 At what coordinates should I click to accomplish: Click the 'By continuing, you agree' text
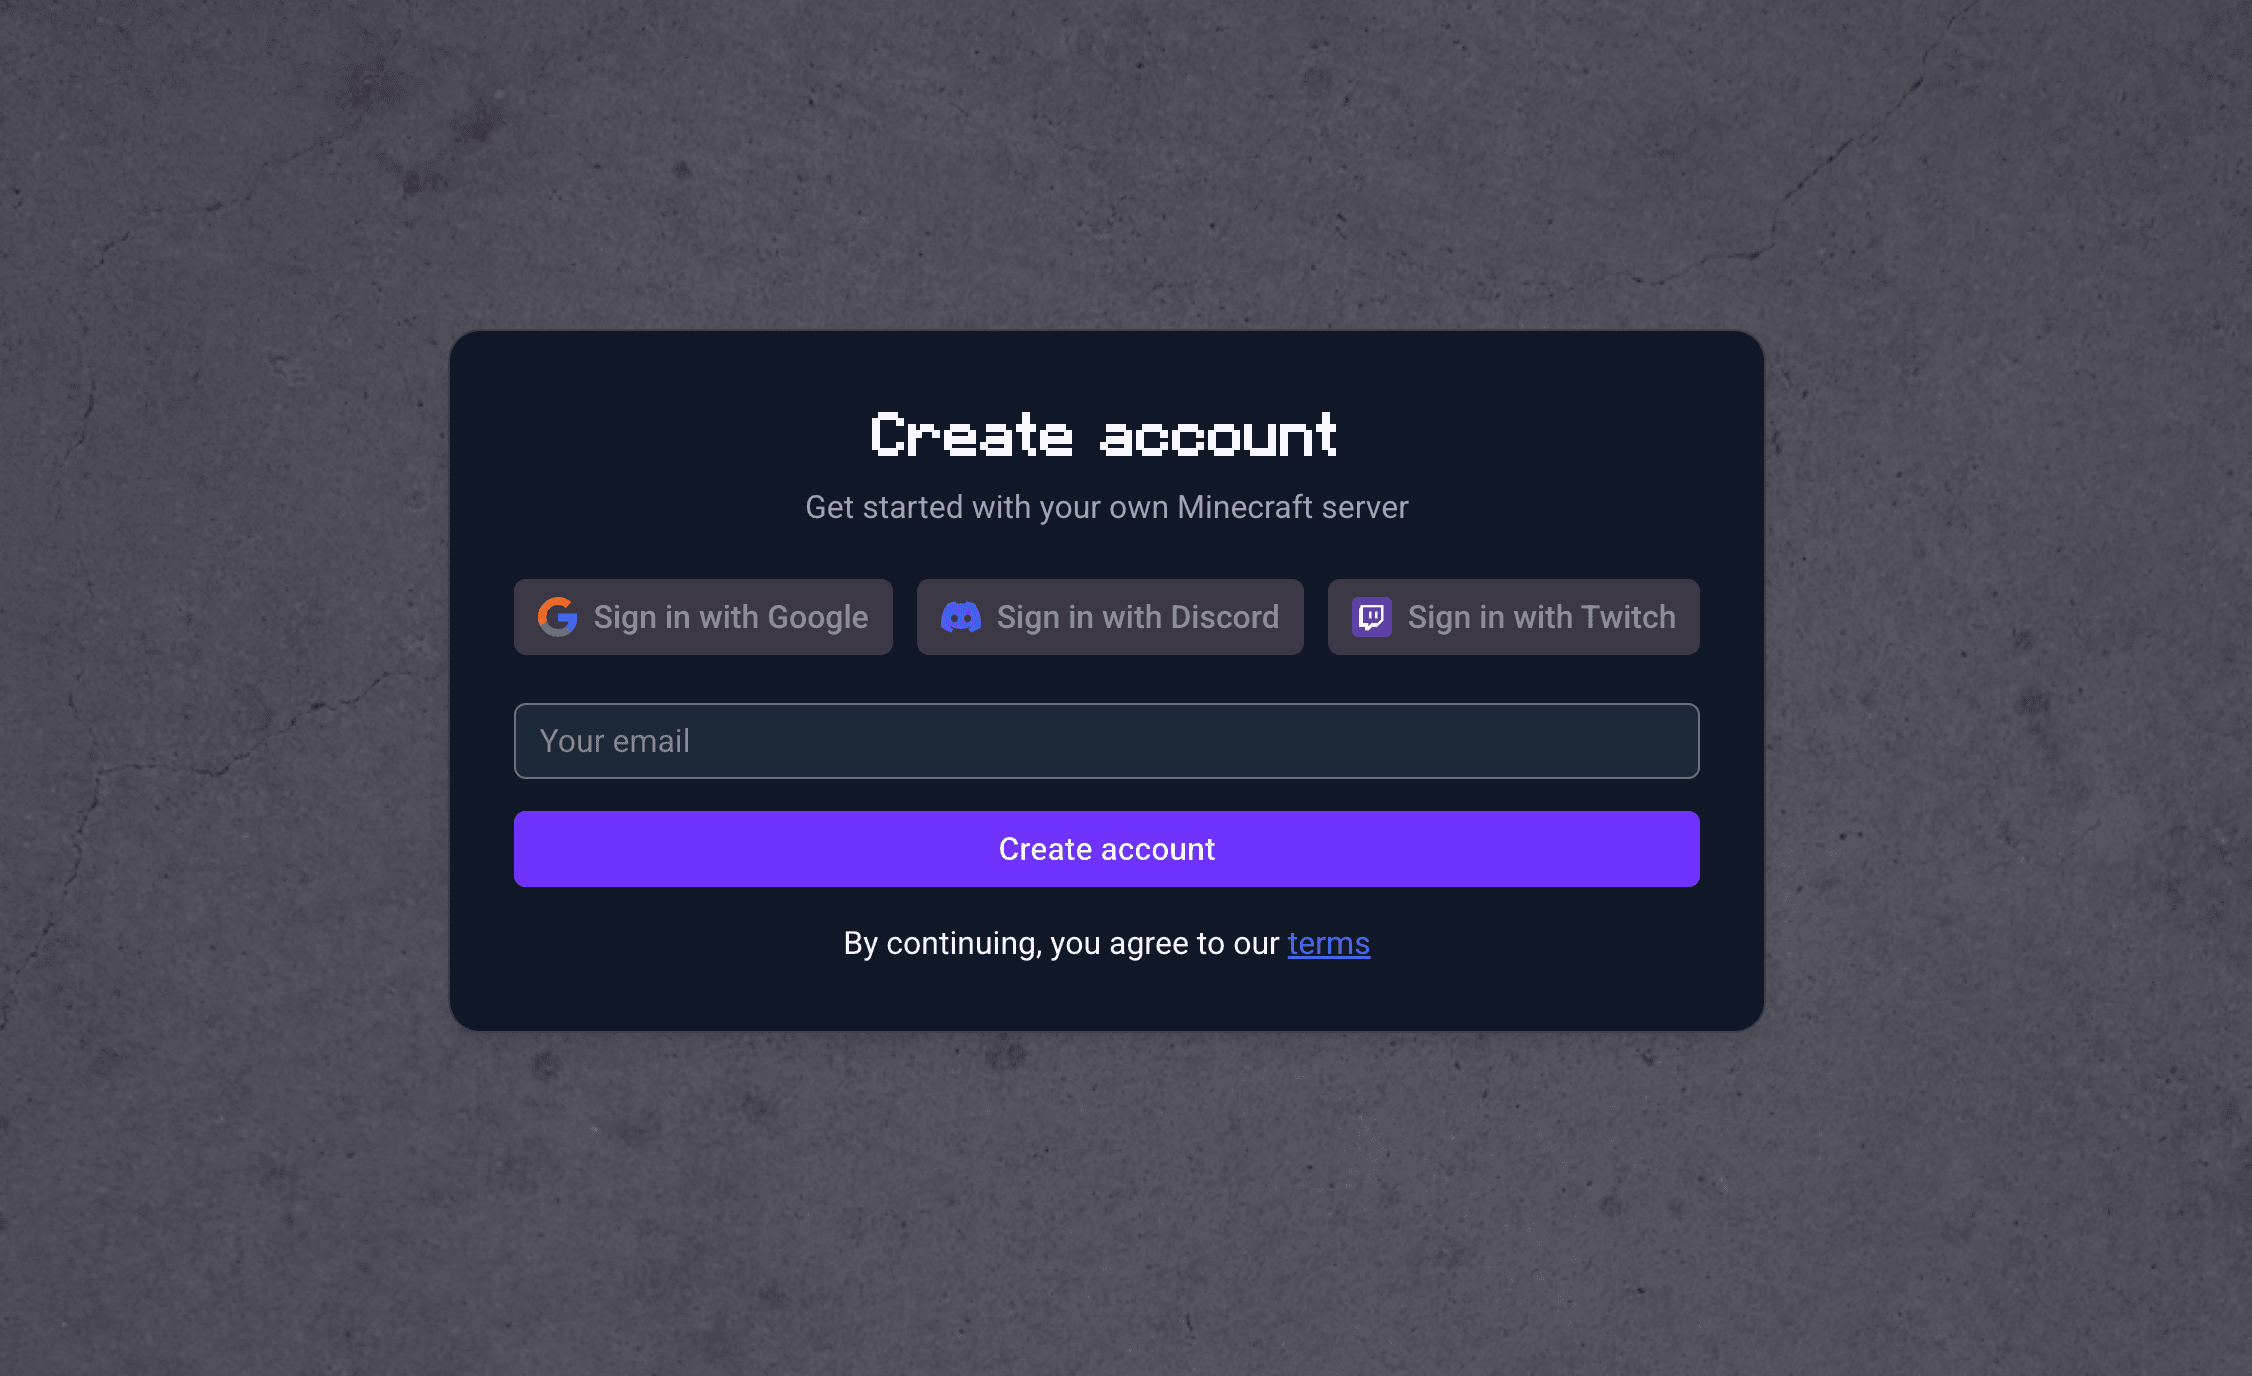pyautogui.click(x=1062, y=943)
